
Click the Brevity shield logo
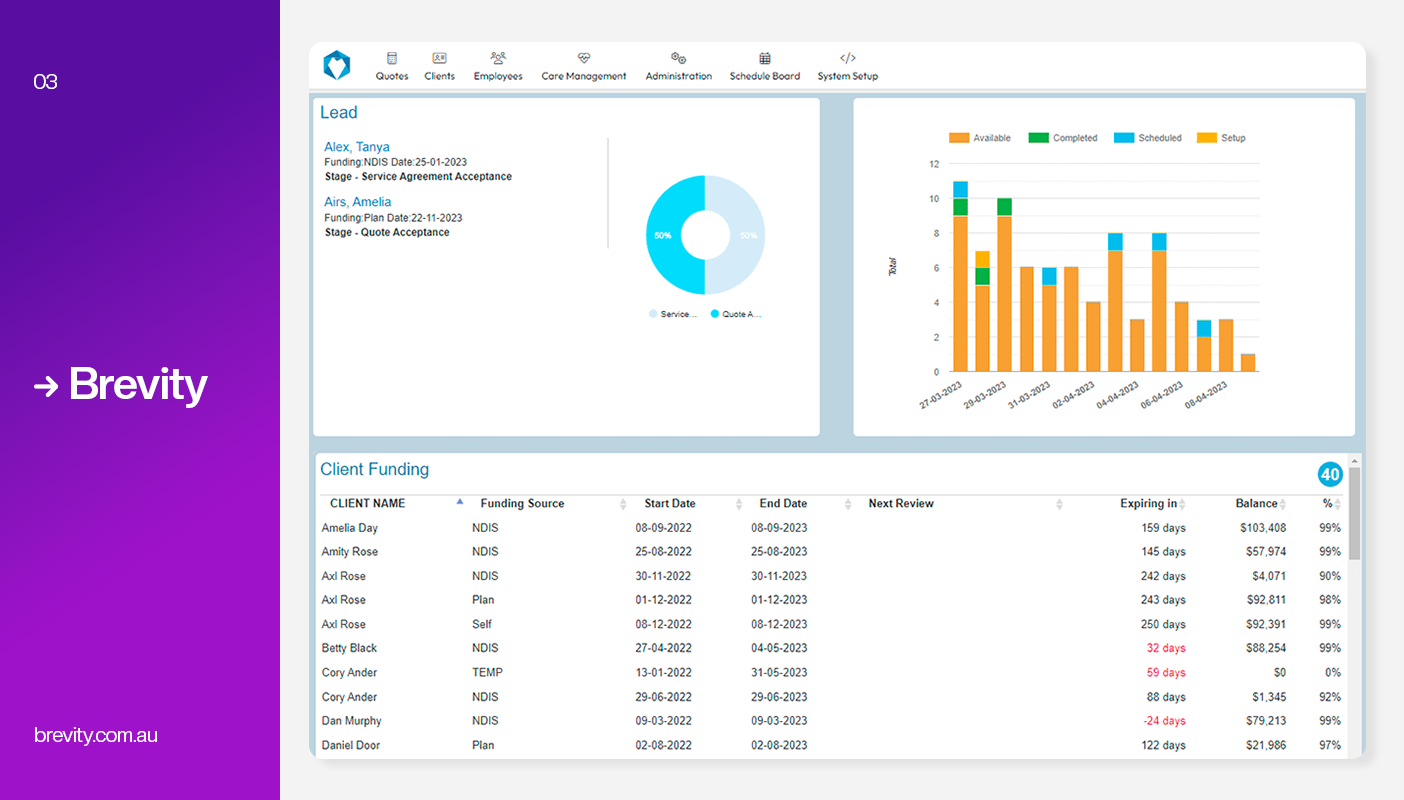pos(337,65)
